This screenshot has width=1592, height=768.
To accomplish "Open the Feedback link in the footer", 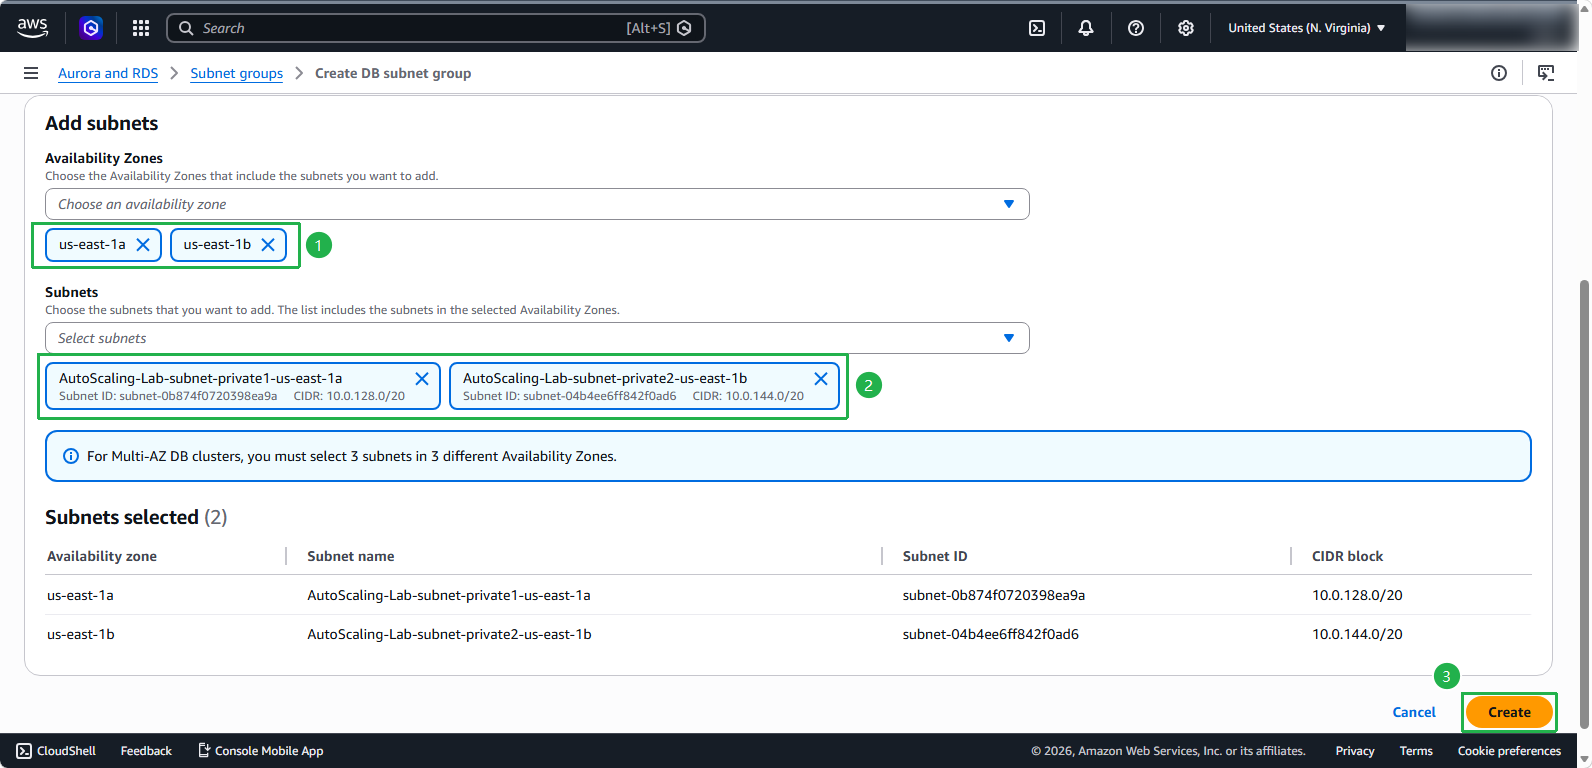I will click(146, 751).
